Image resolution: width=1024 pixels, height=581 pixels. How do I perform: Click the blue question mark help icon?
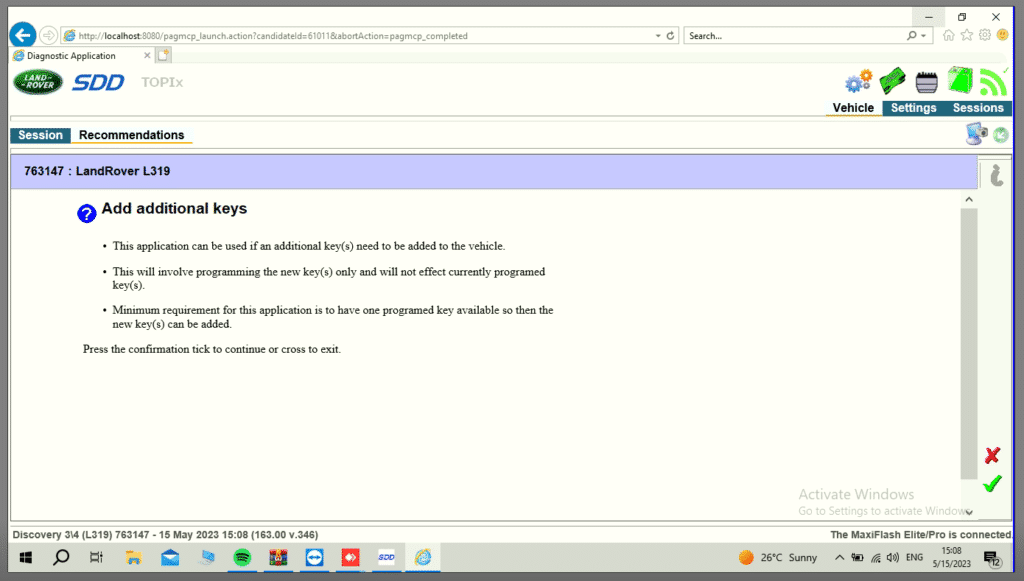(x=87, y=212)
